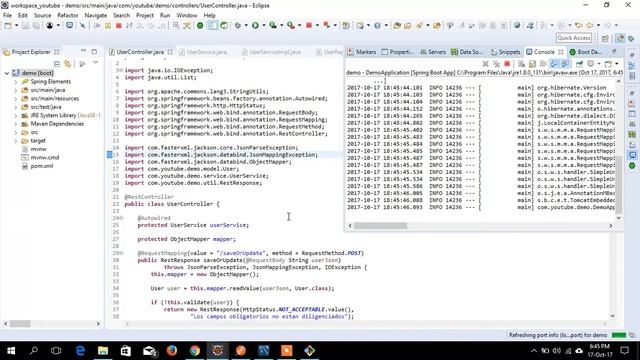Open the Debug icon dropdown arrow
This screenshot has width=640, height=360.
coord(246,25)
